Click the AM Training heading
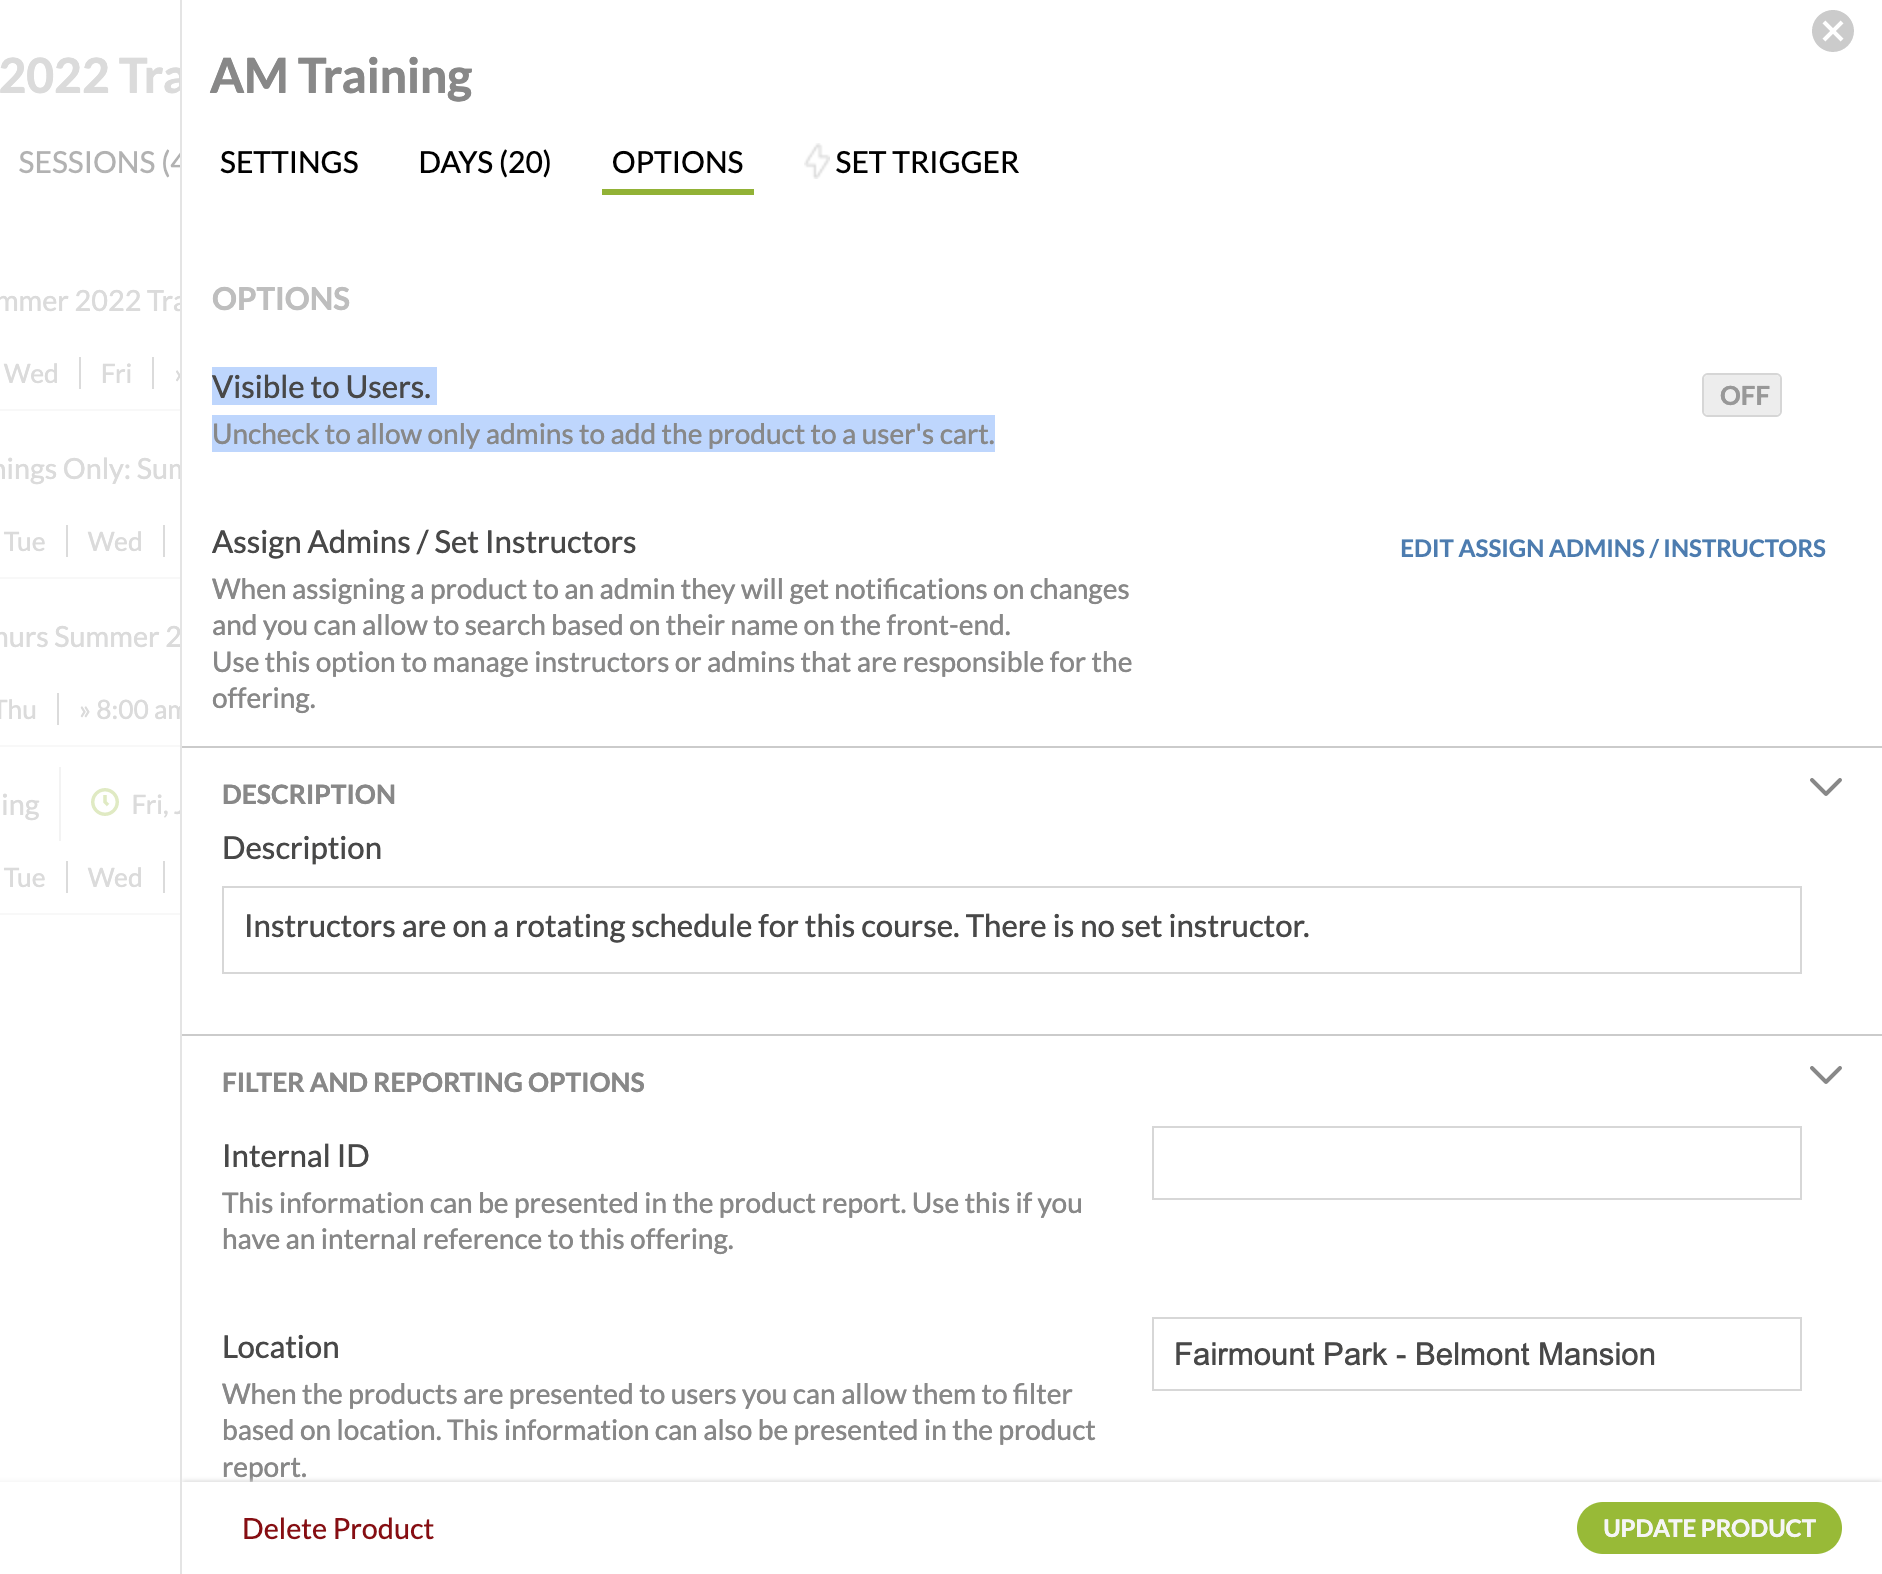The height and width of the screenshot is (1574, 1882). click(341, 76)
